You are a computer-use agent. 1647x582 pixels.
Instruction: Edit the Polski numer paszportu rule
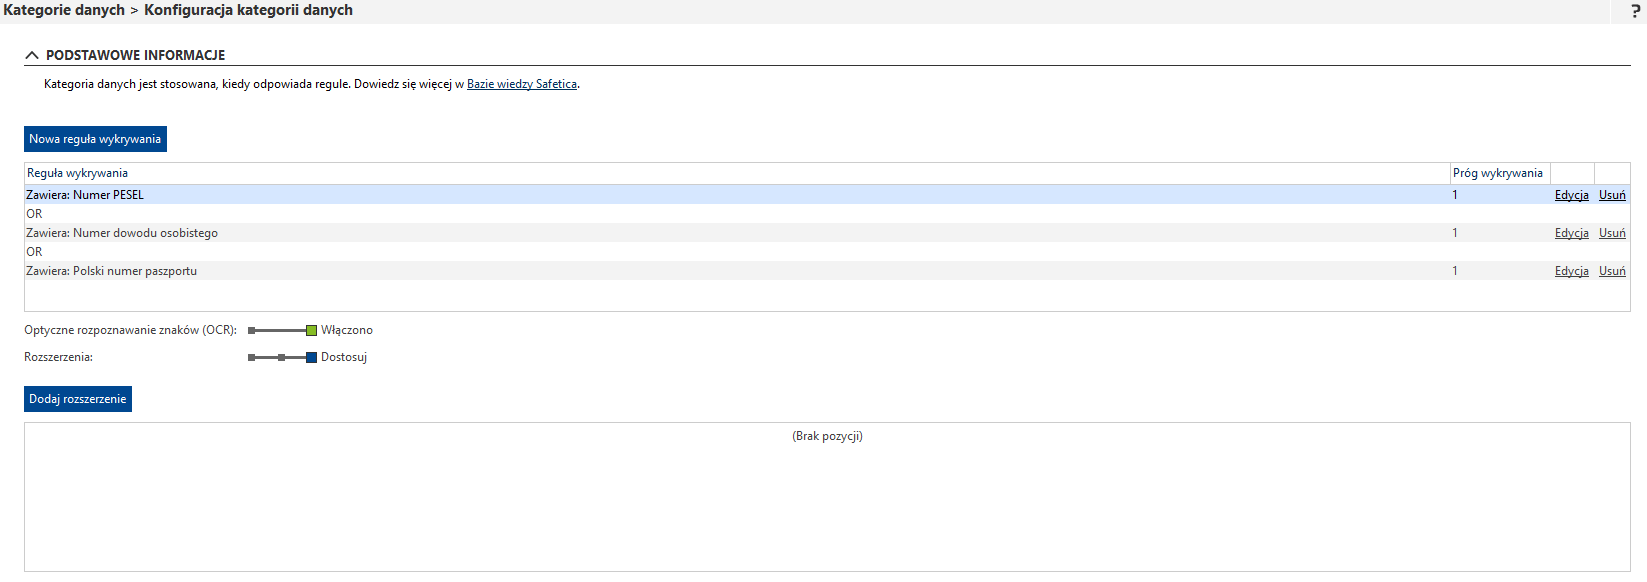[x=1571, y=271]
